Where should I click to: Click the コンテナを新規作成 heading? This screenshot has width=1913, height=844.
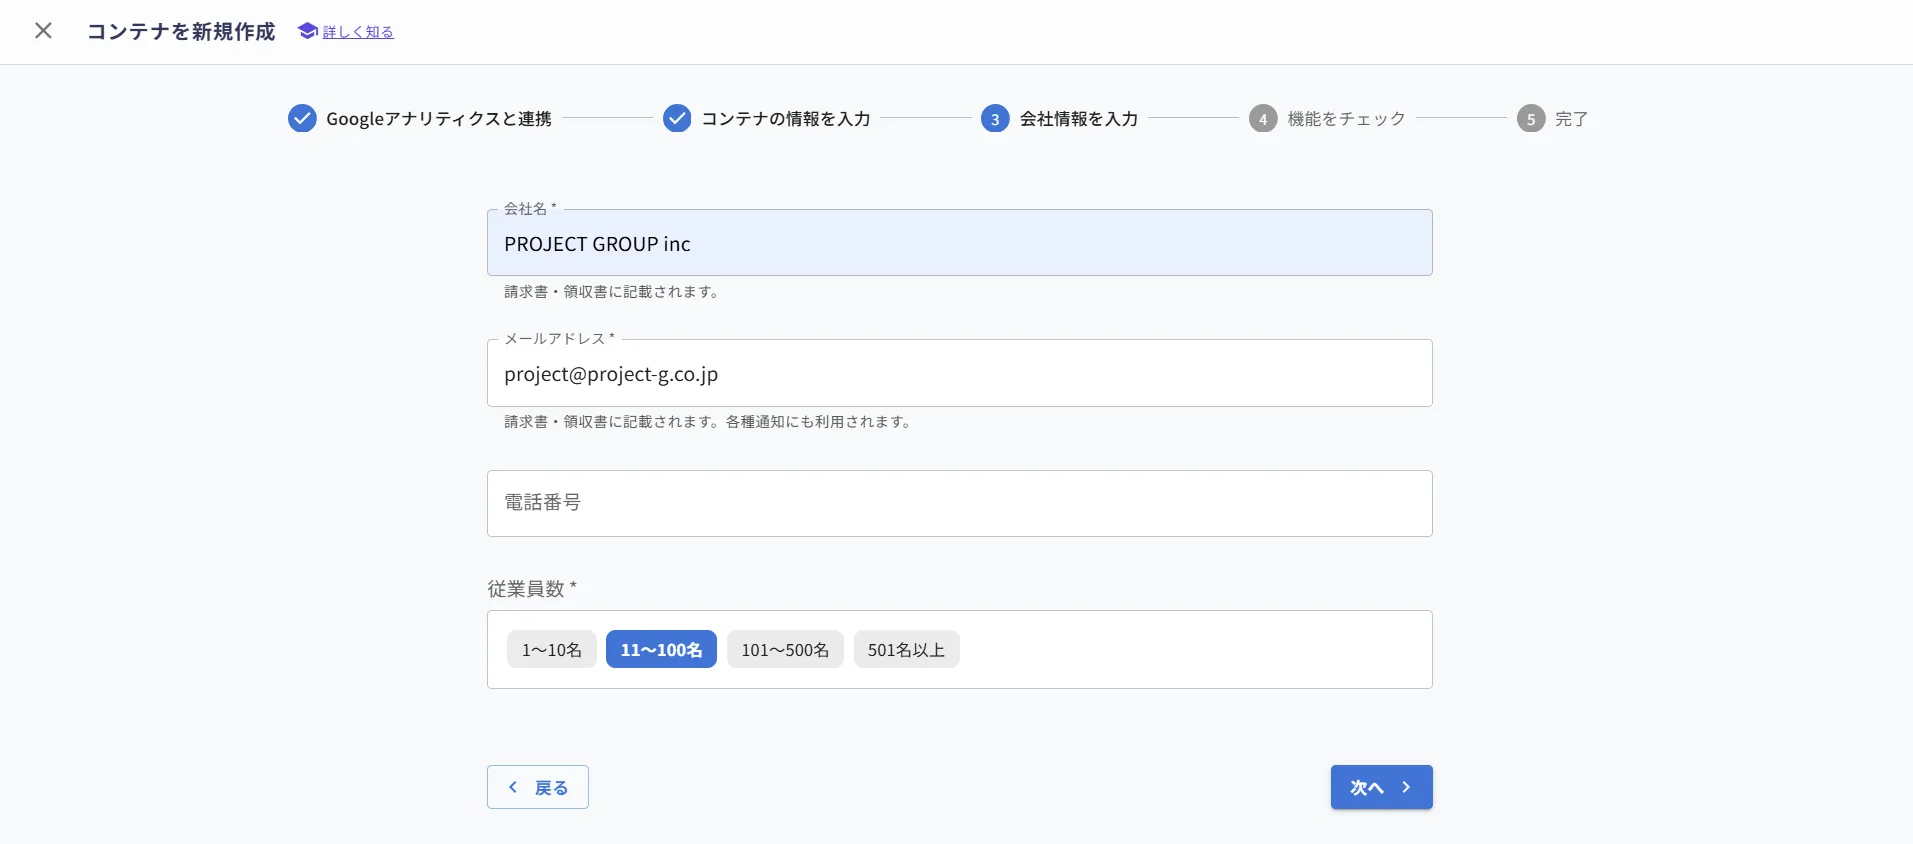point(181,32)
